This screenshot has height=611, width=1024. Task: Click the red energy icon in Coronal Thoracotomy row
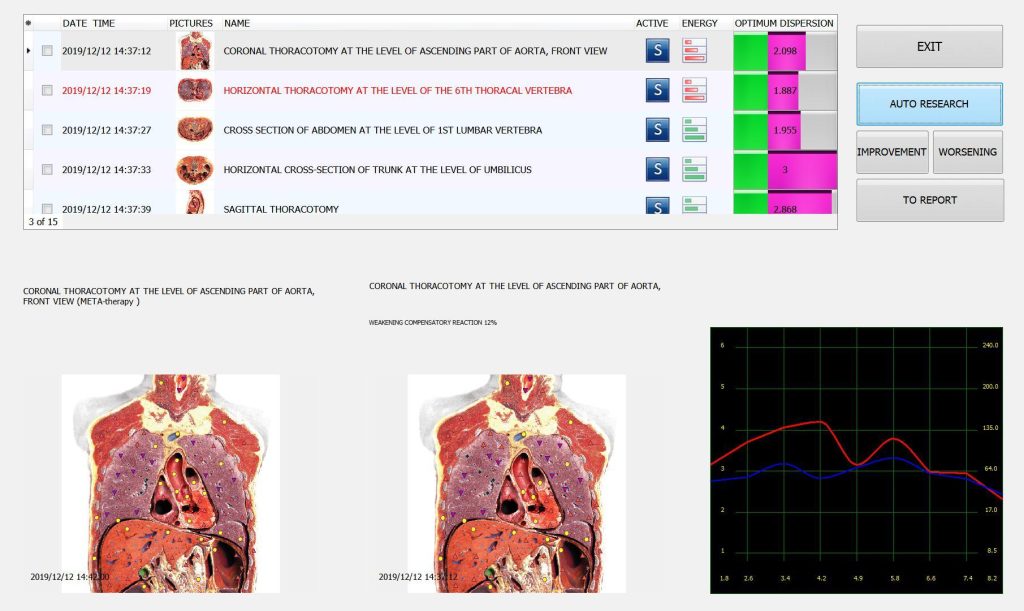pyautogui.click(x=694, y=51)
